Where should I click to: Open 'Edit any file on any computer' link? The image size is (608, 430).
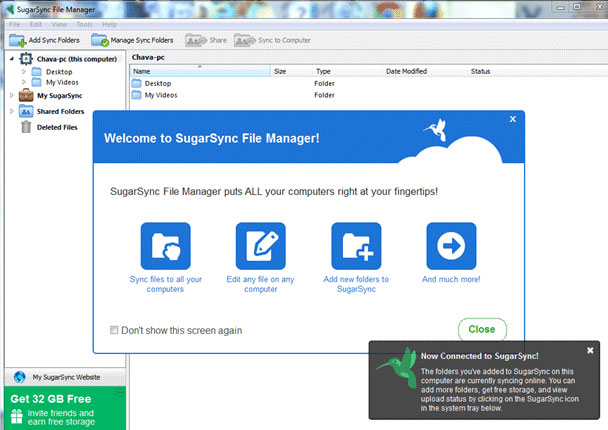(x=261, y=284)
